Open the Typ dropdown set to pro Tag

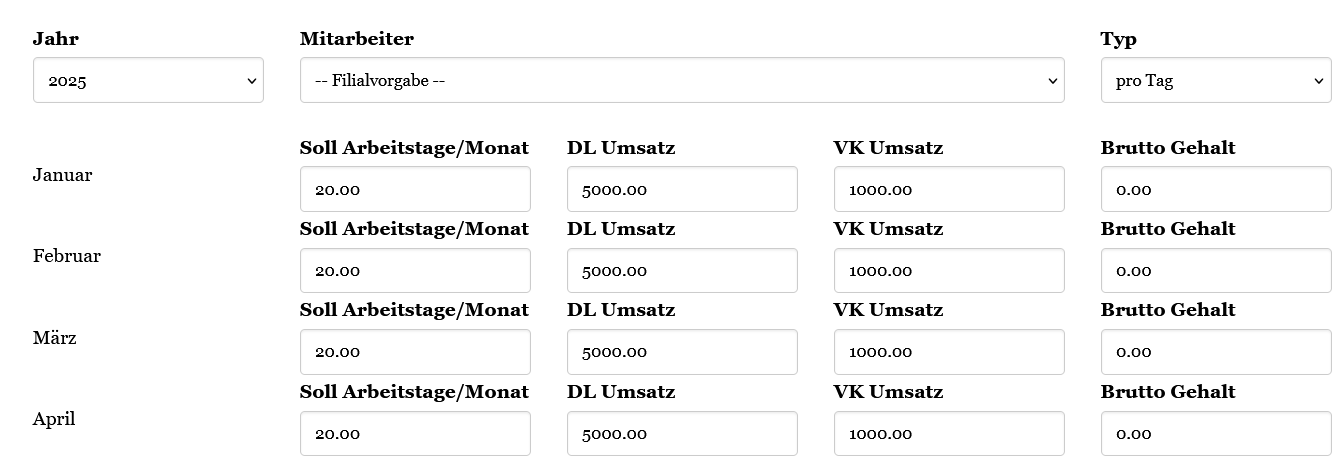click(x=1215, y=80)
